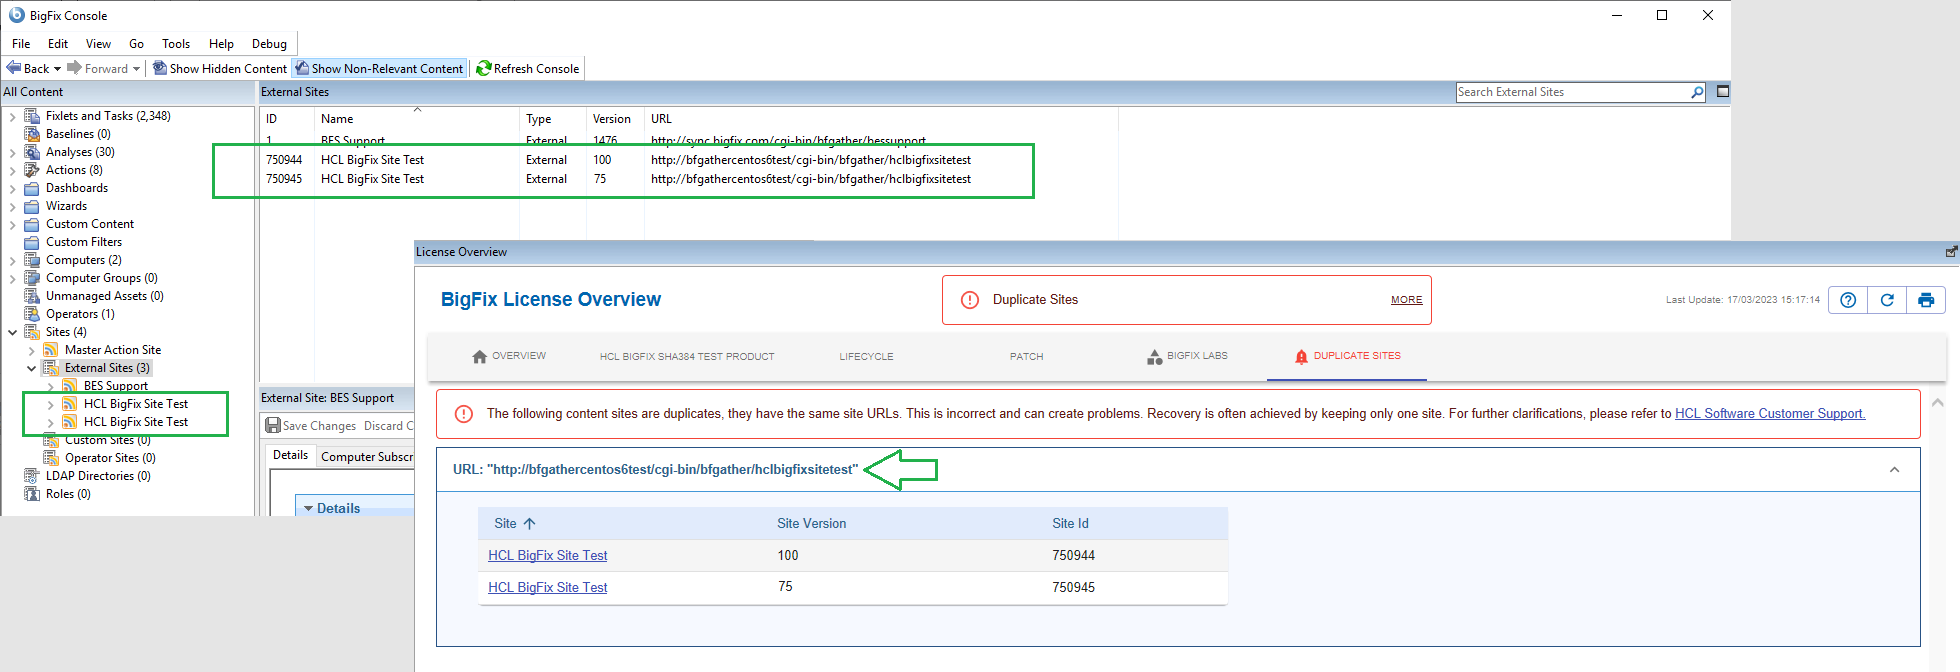Image resolution: width=1960 pixels, height=672 pixels.
Task: Click the Computer Groups icon
Action: pos(32,278)
